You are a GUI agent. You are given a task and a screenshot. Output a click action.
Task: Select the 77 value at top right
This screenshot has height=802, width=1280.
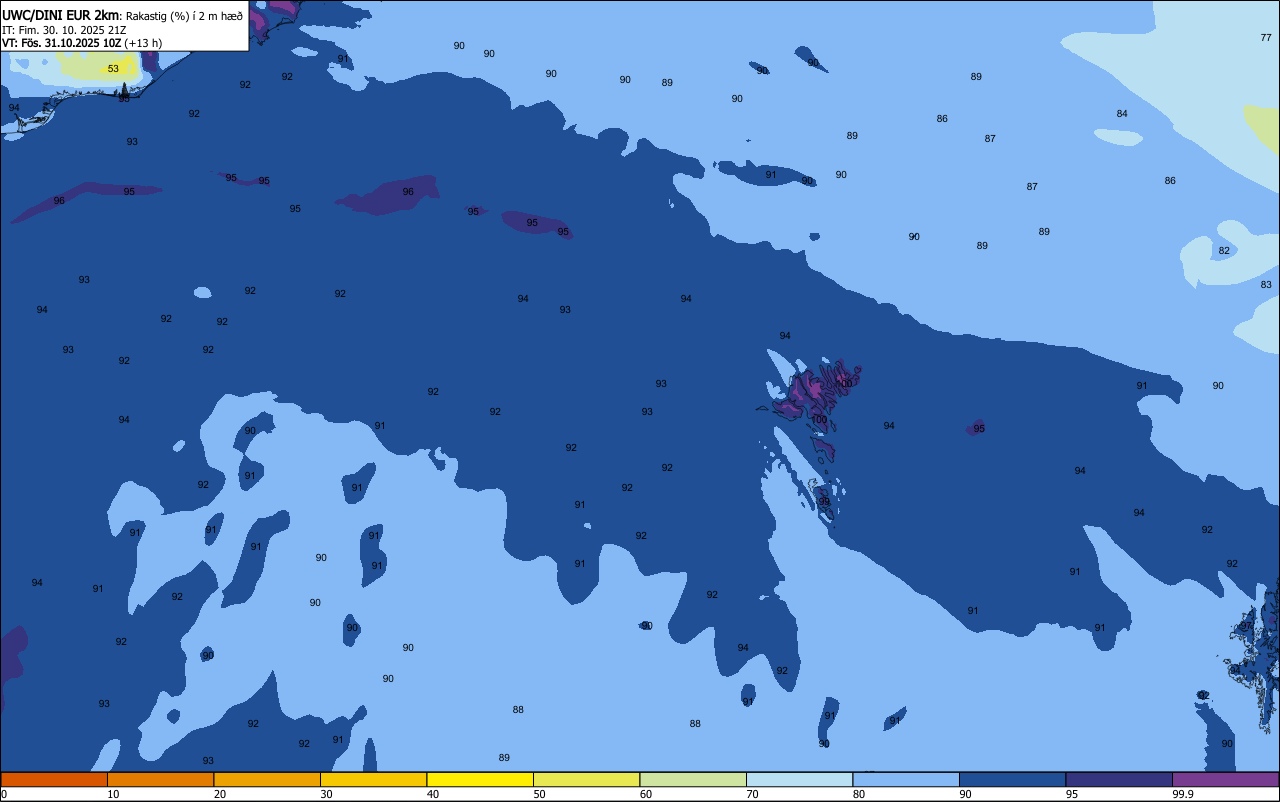click(x=1266, y=38)
